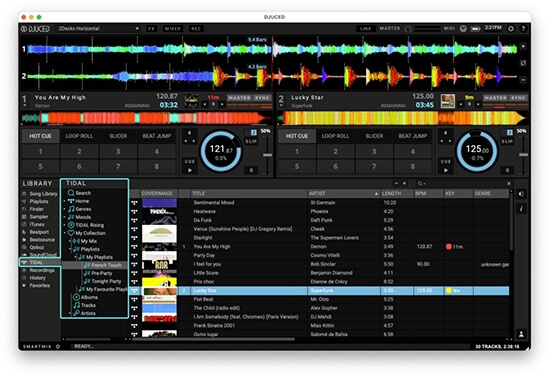Viewport: 550px width, 377px height.
Task: Toggle Ableton LINK button
Action: tap(365, 29)
